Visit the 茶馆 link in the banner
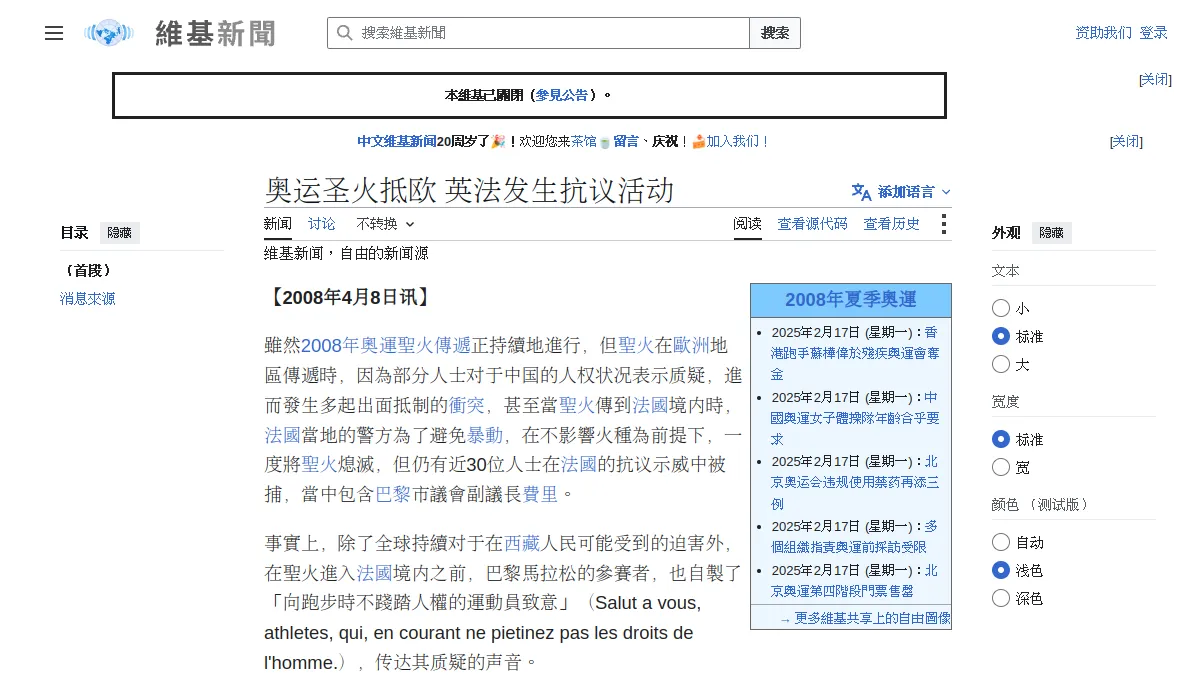Image resolution: width=1200 pixels, height=675 pixels. (584, 142)
